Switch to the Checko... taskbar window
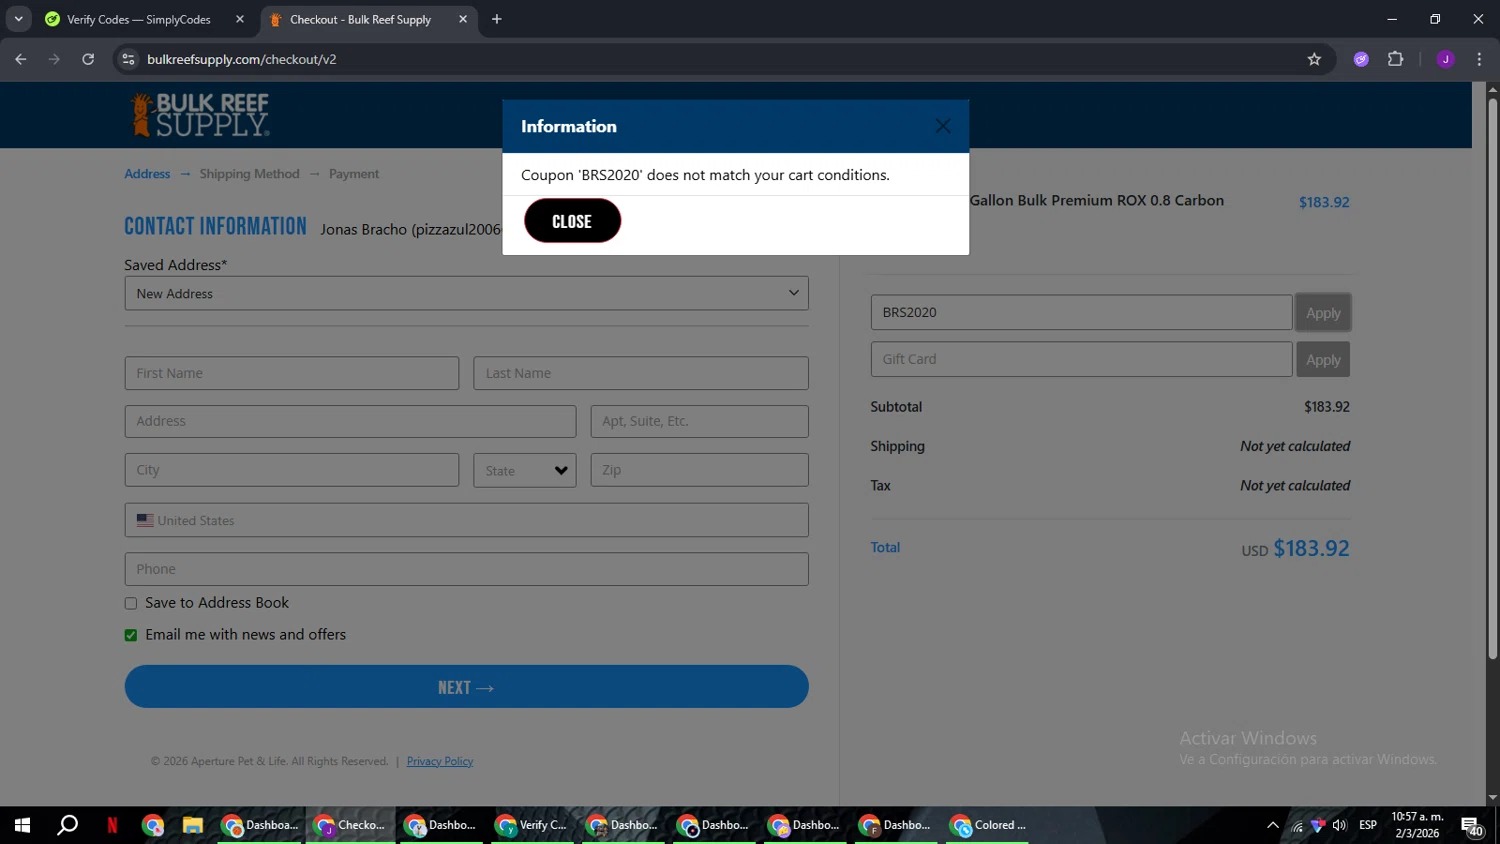This screenshot has height=844, width=1500. [x=350, y=825]
